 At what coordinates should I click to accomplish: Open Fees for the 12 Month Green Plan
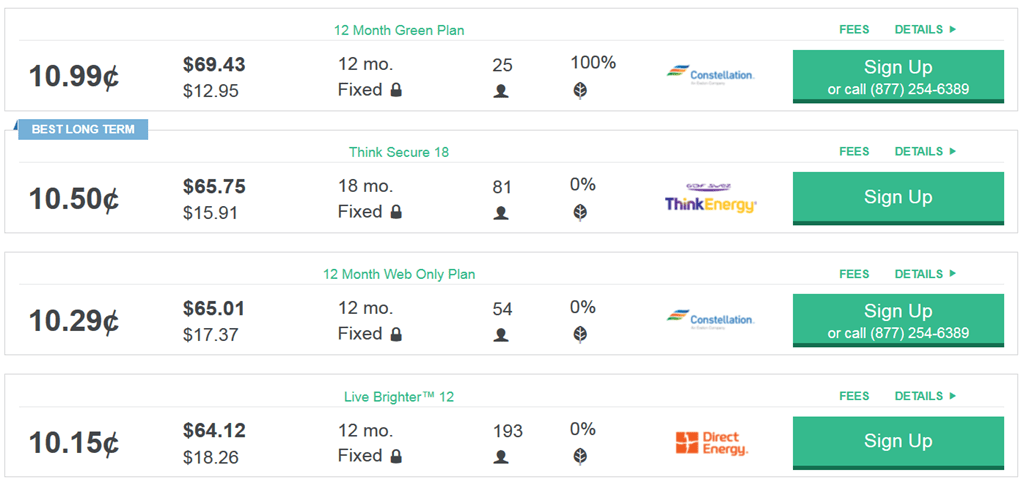[854, 30]
